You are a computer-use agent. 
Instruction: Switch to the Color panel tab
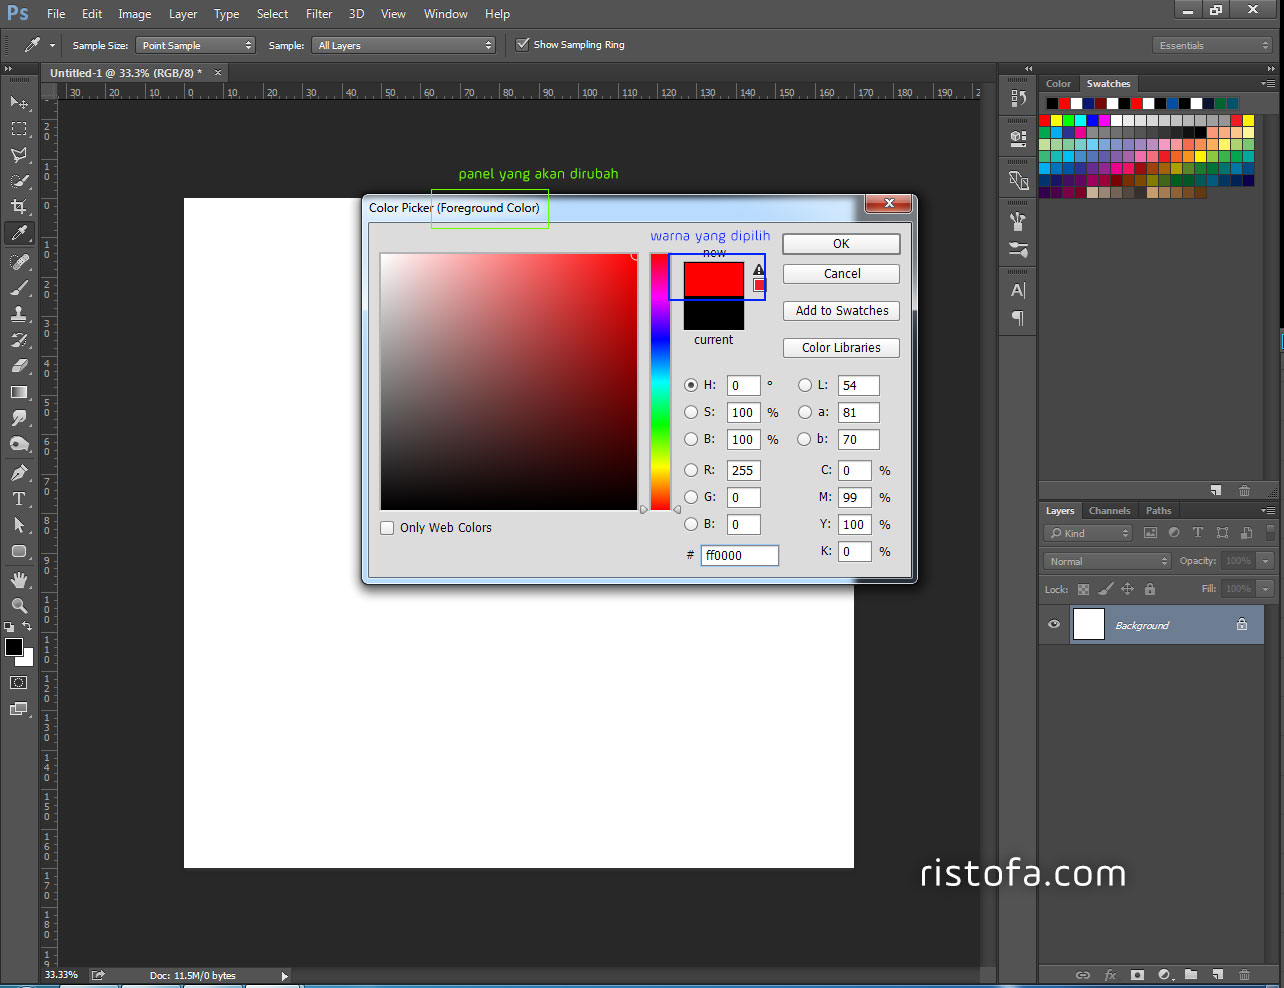[1058, 84]
